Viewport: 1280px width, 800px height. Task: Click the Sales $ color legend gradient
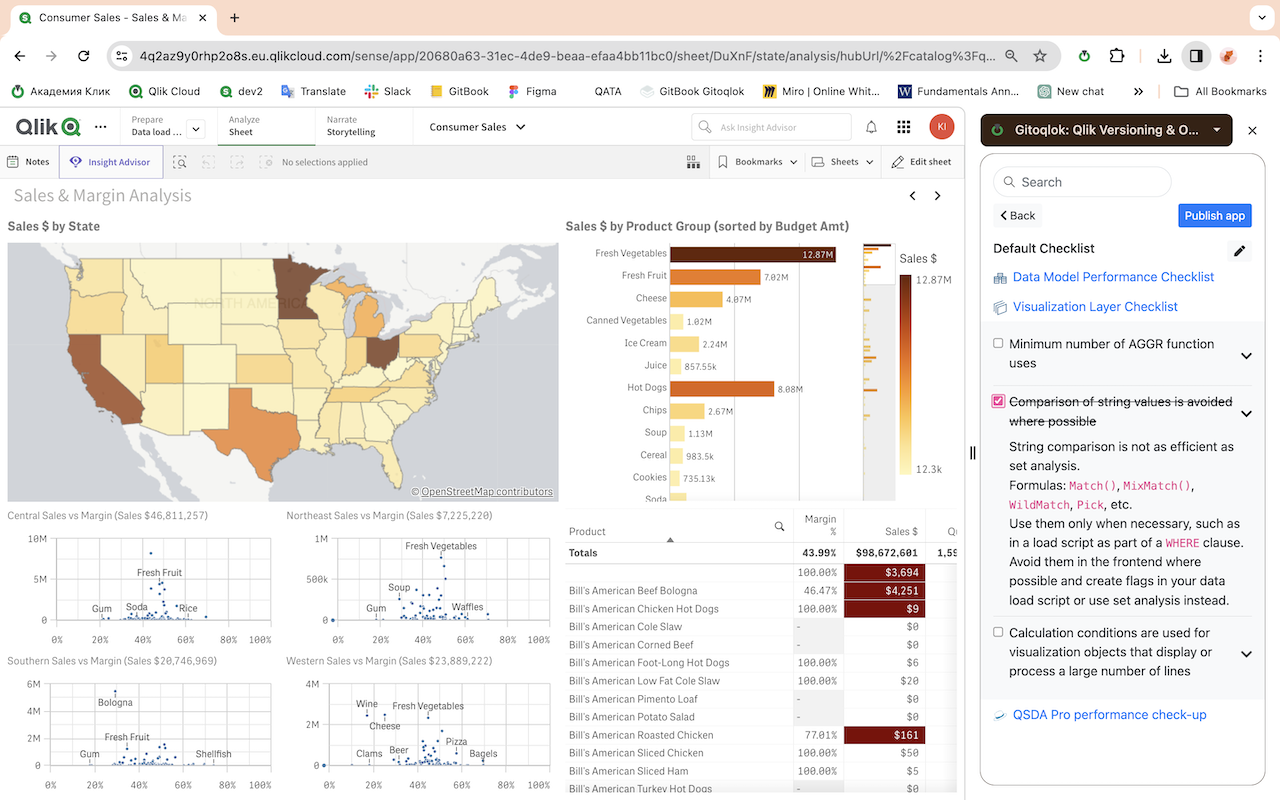905,374
